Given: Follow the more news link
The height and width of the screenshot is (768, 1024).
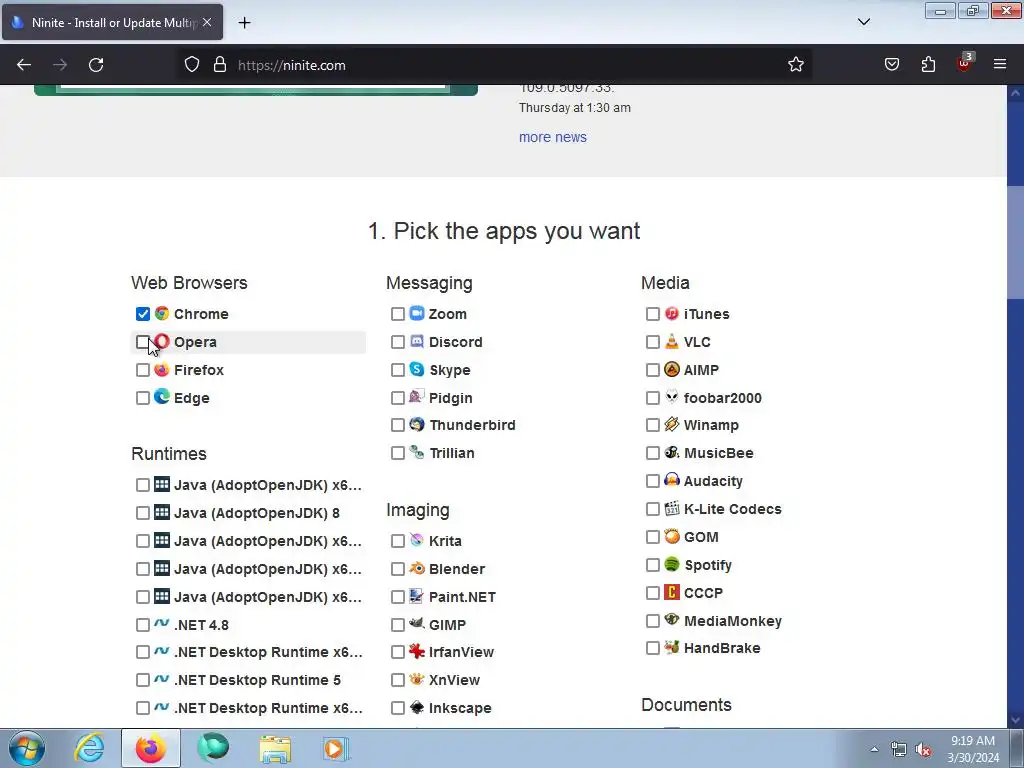Looking at the screenshot, I should (x=552, y=137).
